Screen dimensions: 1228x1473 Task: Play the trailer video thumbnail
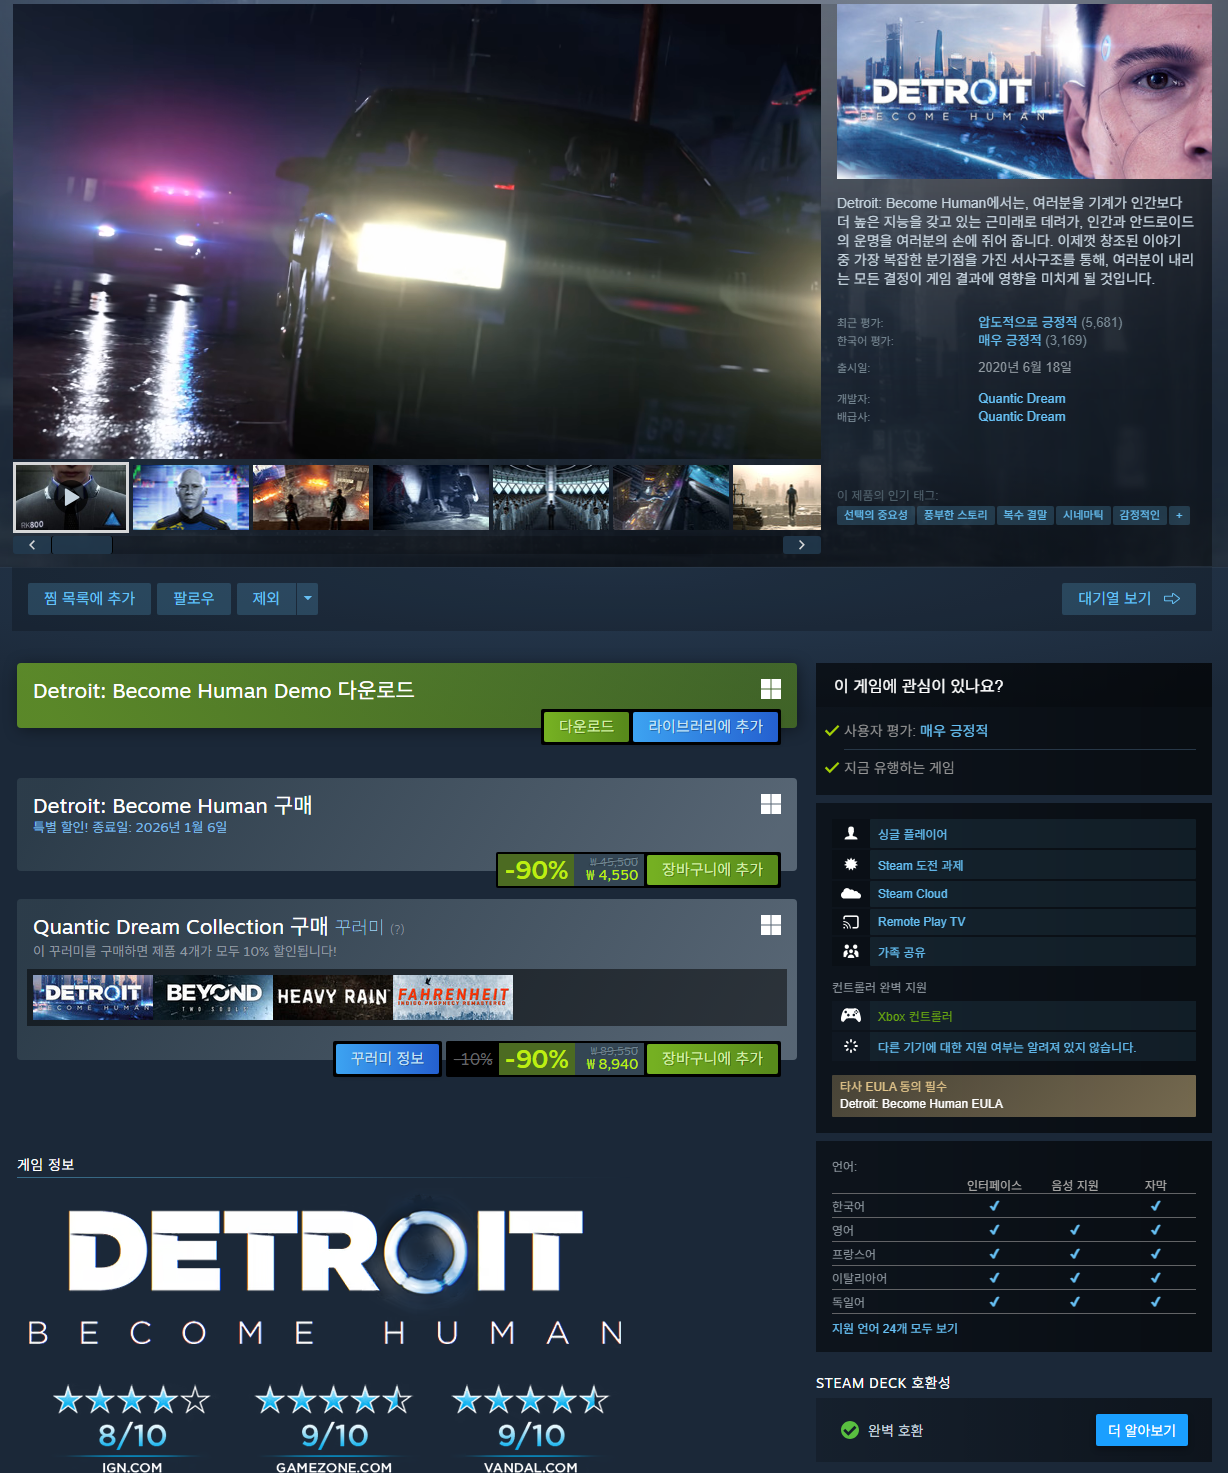[x=71, y=497]
